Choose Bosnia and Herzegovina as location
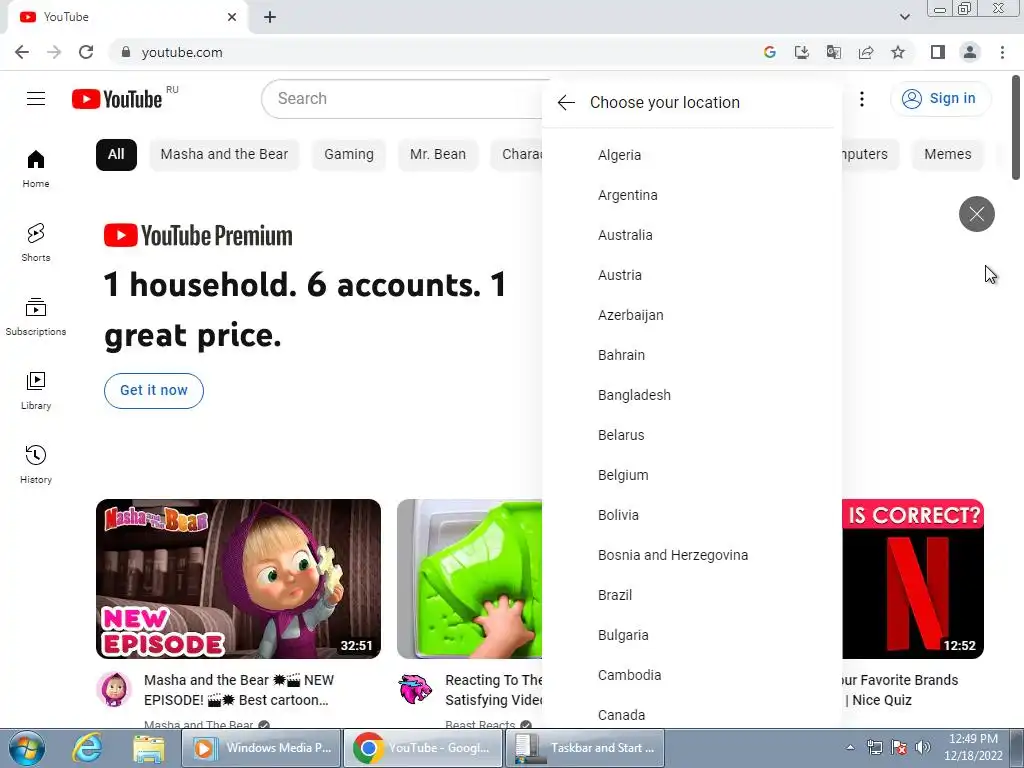Screen dimensions: 1024x768 pos(692,555)
